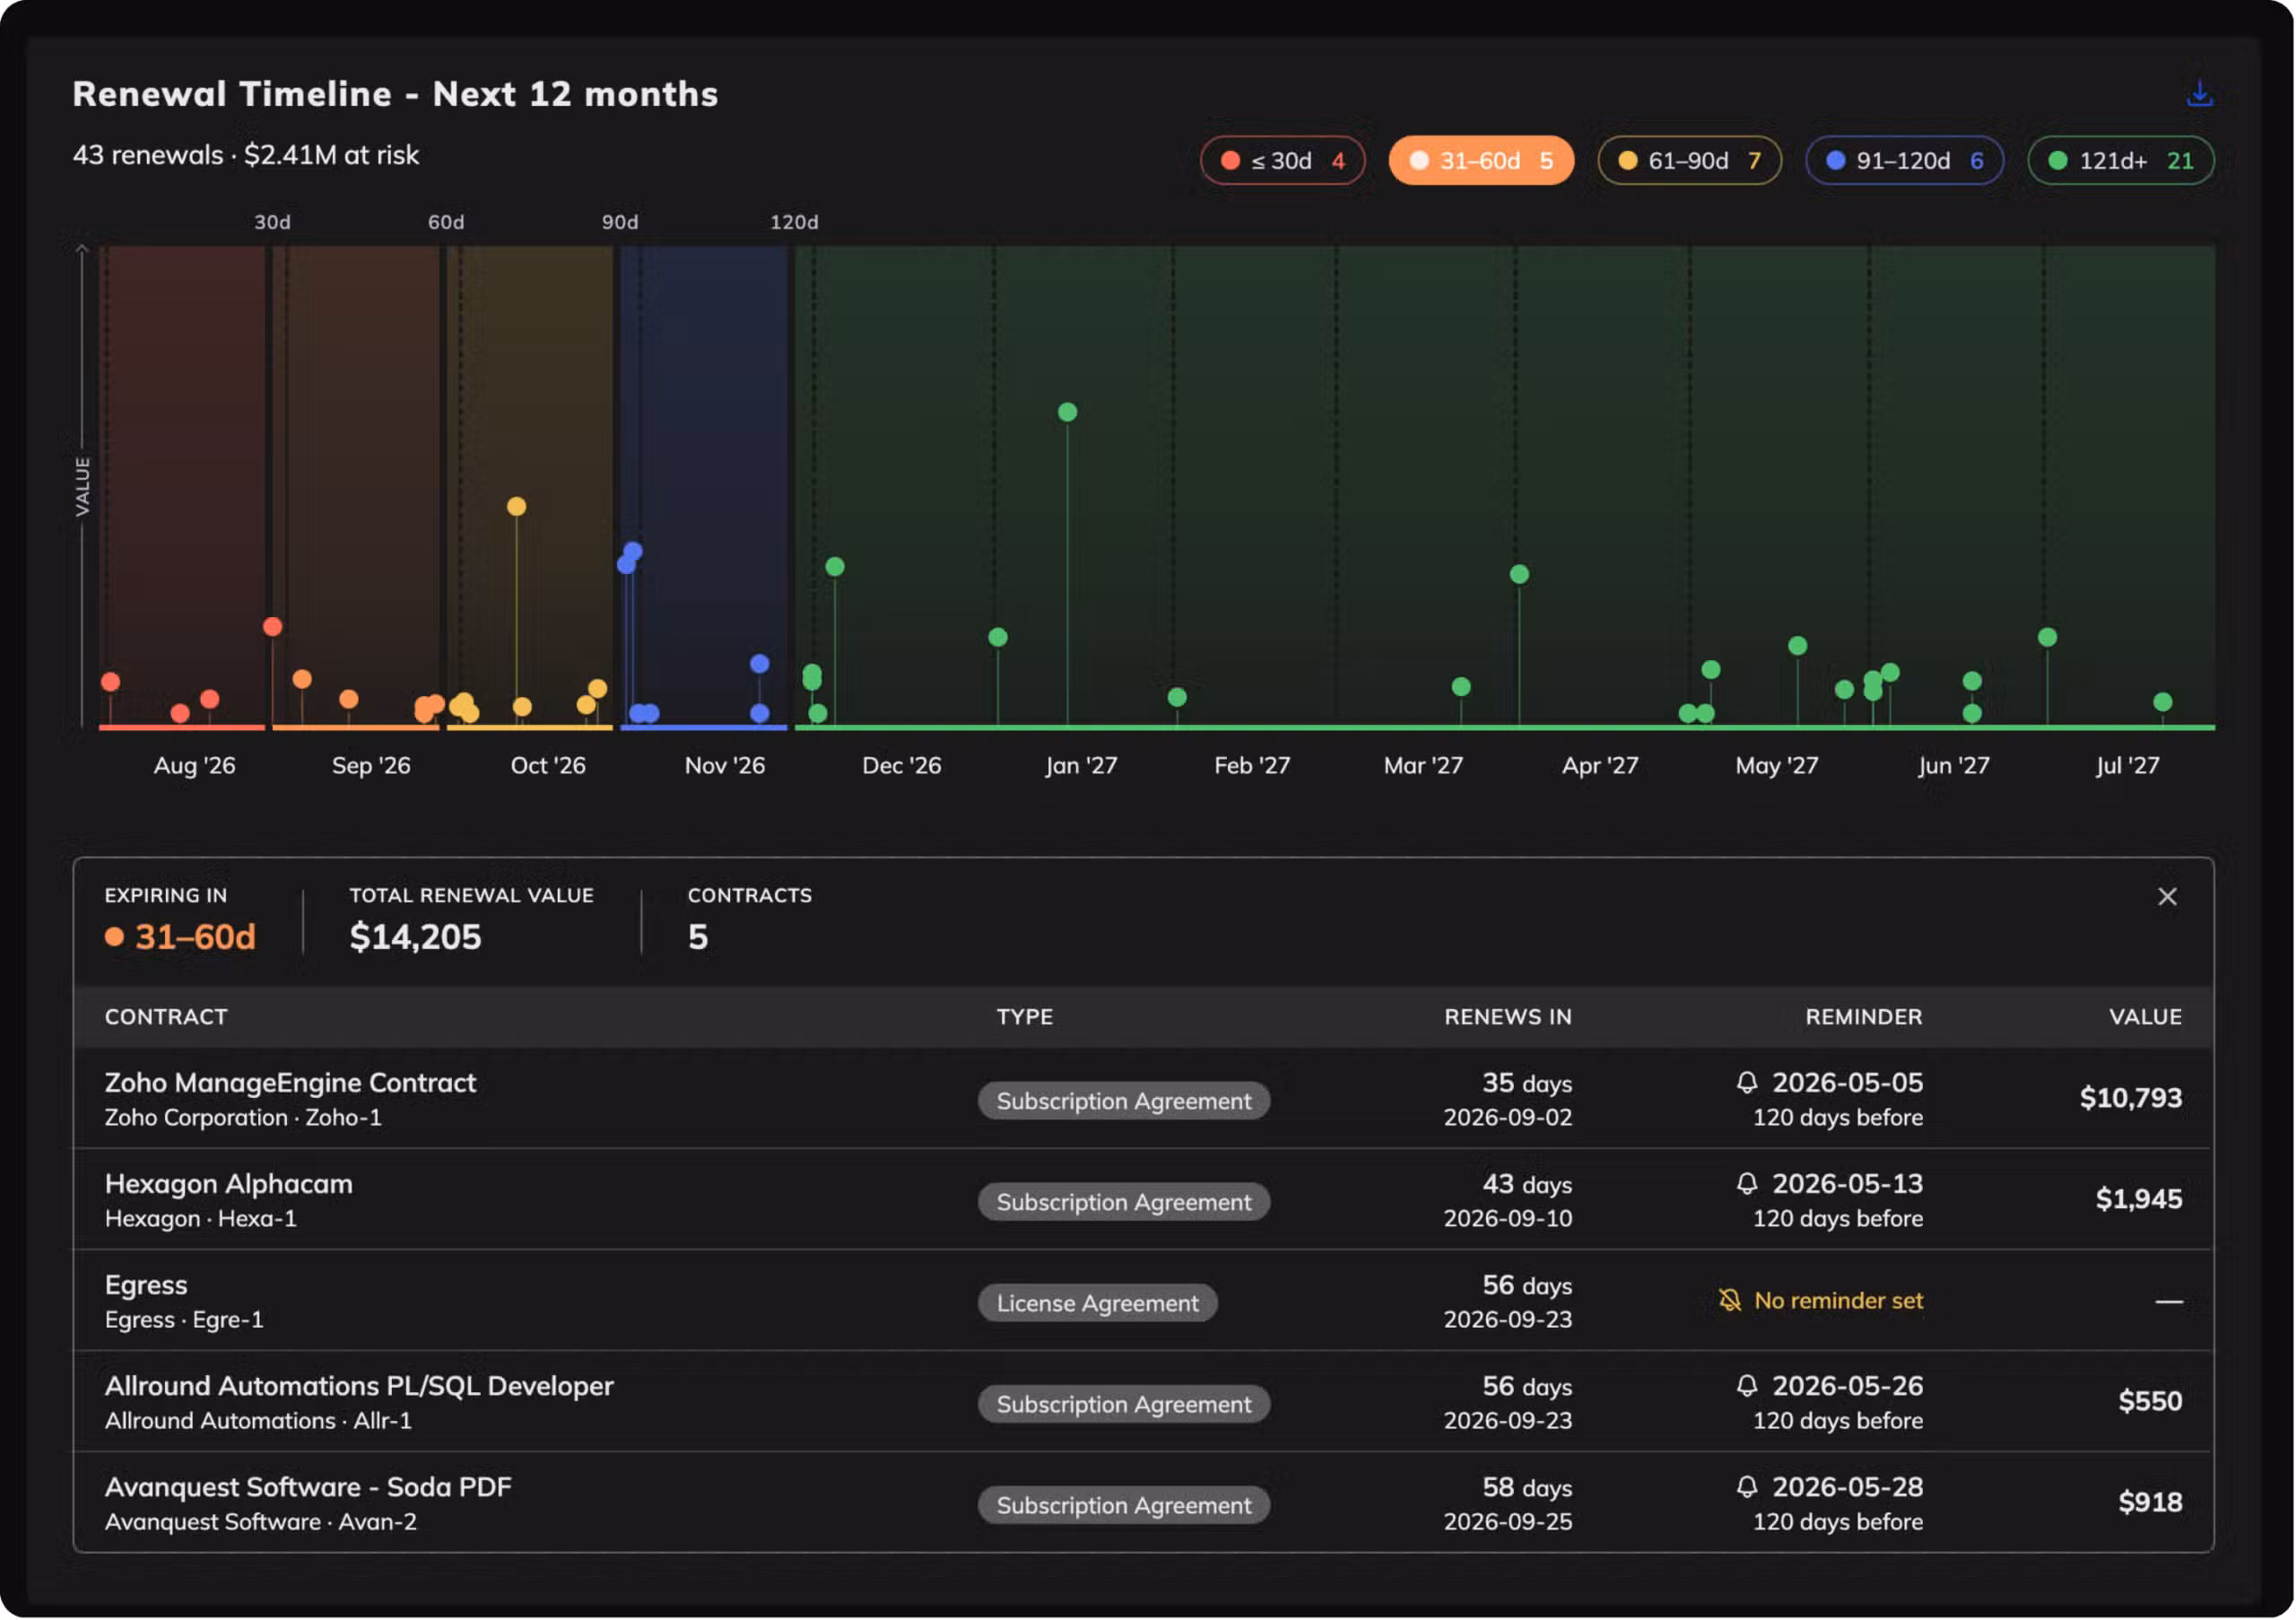Toggle the 121d+ filter chip
Image resolution: width=2296 pixels, height=1620 pixels.
[2120, 160]
